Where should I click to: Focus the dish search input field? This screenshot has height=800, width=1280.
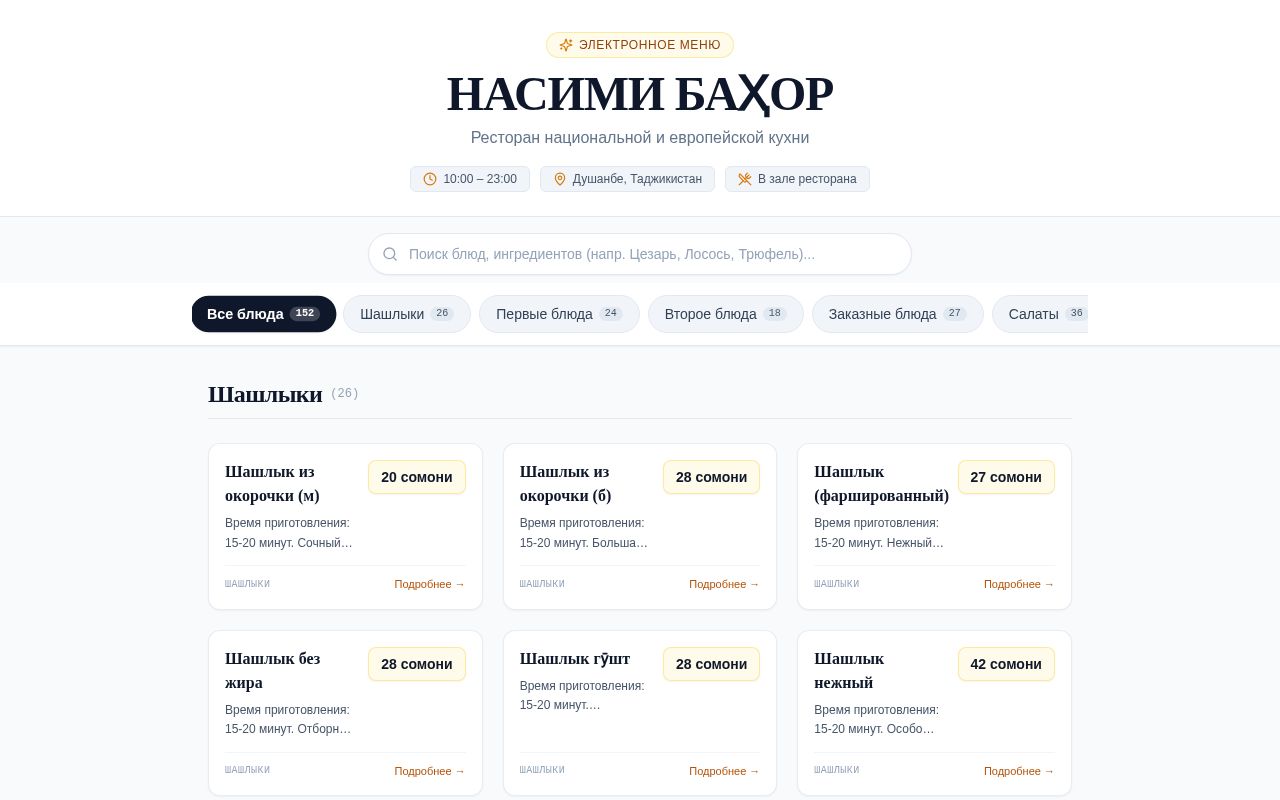click(640, 254)
